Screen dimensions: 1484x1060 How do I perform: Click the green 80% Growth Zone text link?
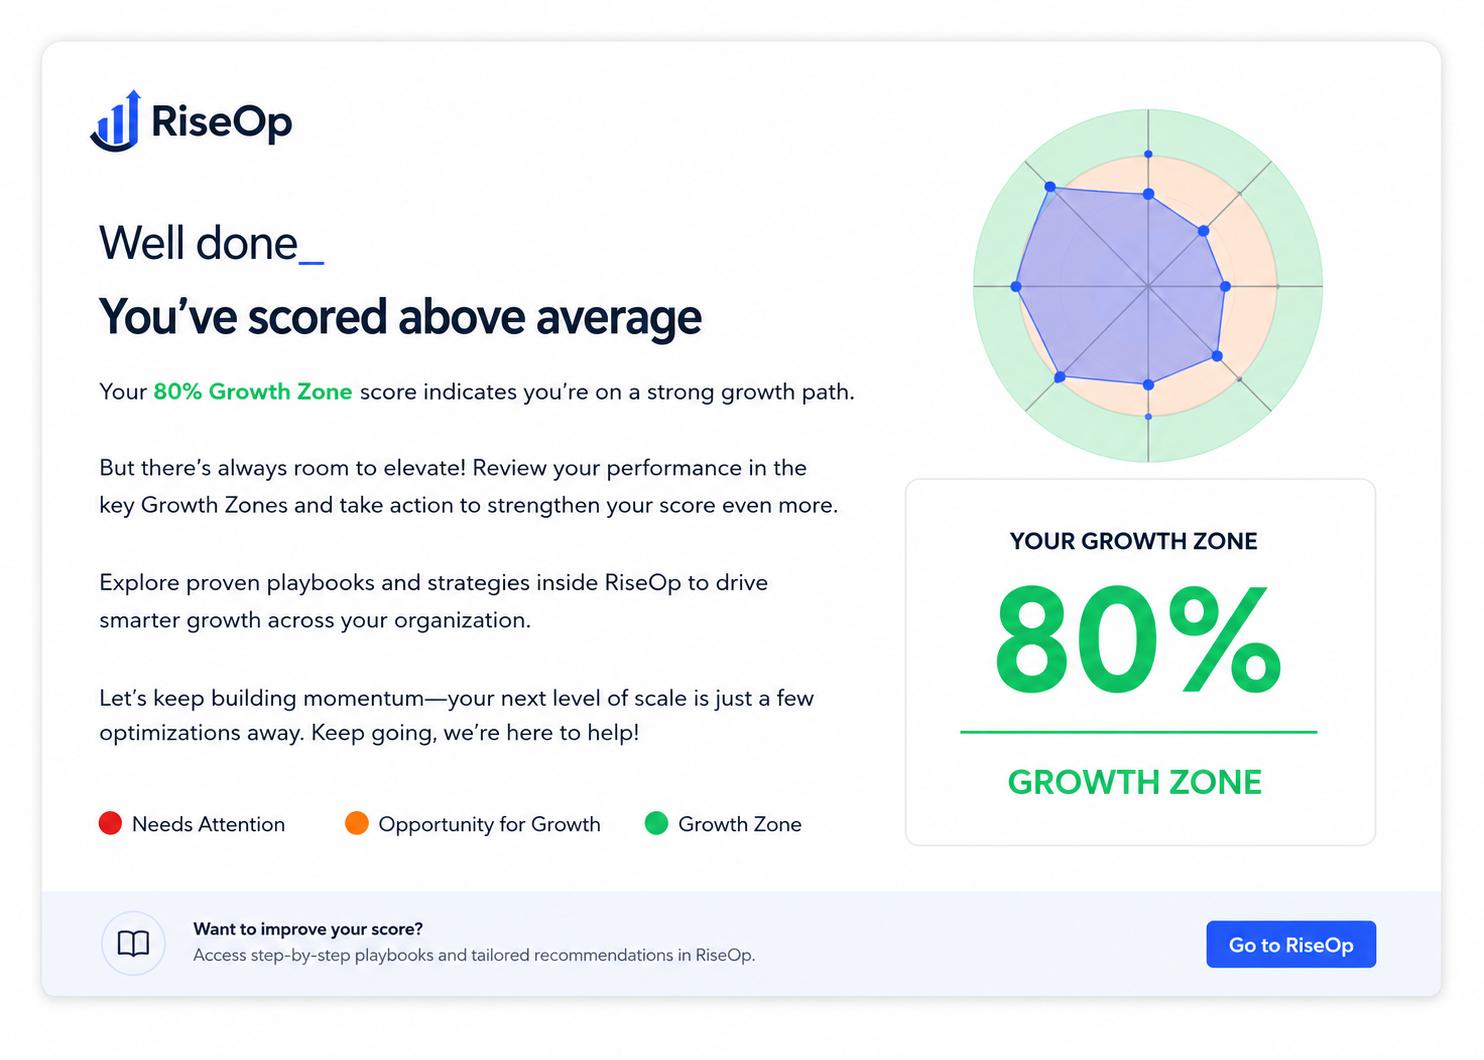252,392
